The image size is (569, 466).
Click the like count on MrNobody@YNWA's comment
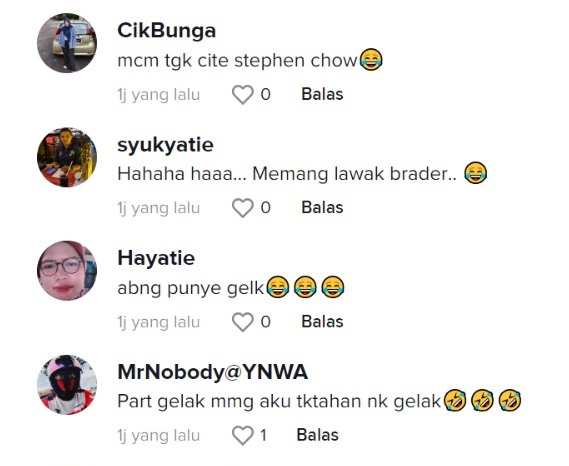[263, 436]
